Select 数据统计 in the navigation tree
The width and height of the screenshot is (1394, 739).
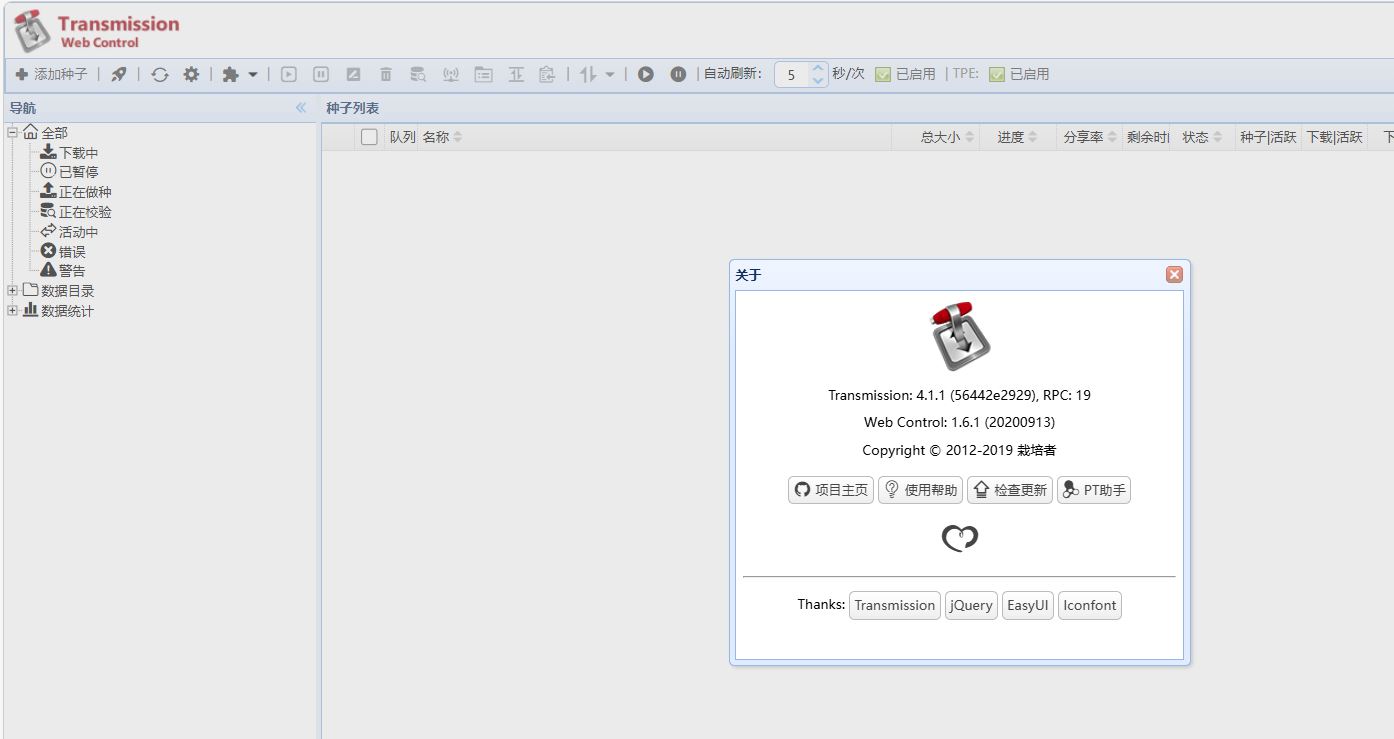(x=67, y=311)
